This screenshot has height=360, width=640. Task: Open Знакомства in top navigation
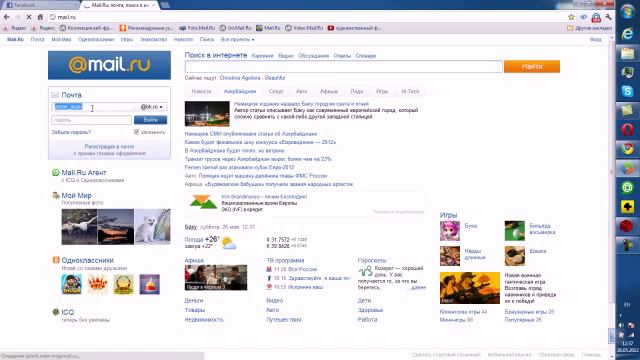point(153,40)
